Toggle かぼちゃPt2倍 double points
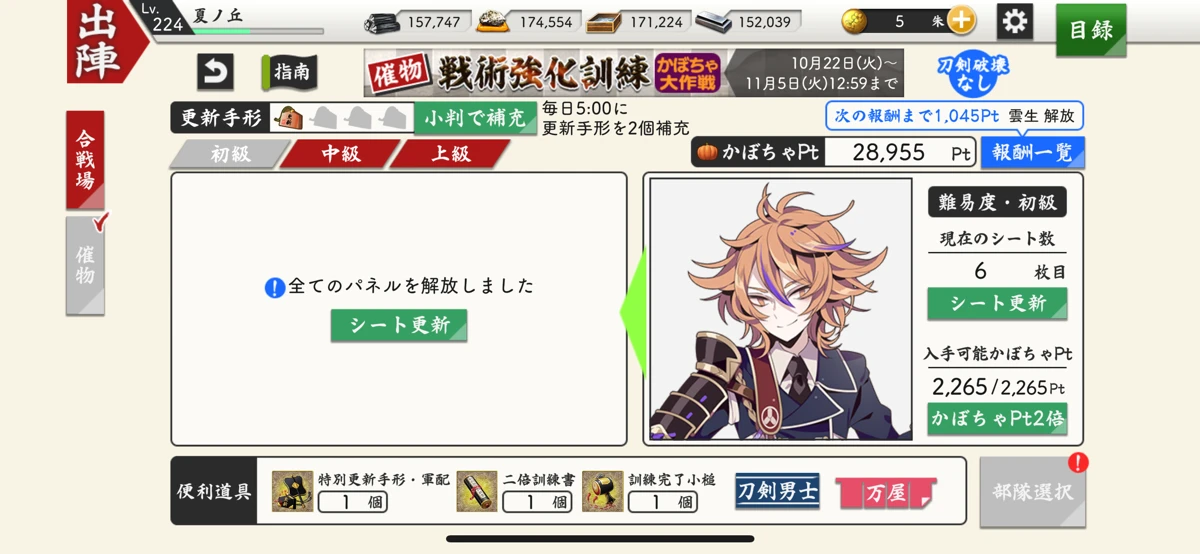This screenshot has height=554, width=1200. click(x=997, y=419)
